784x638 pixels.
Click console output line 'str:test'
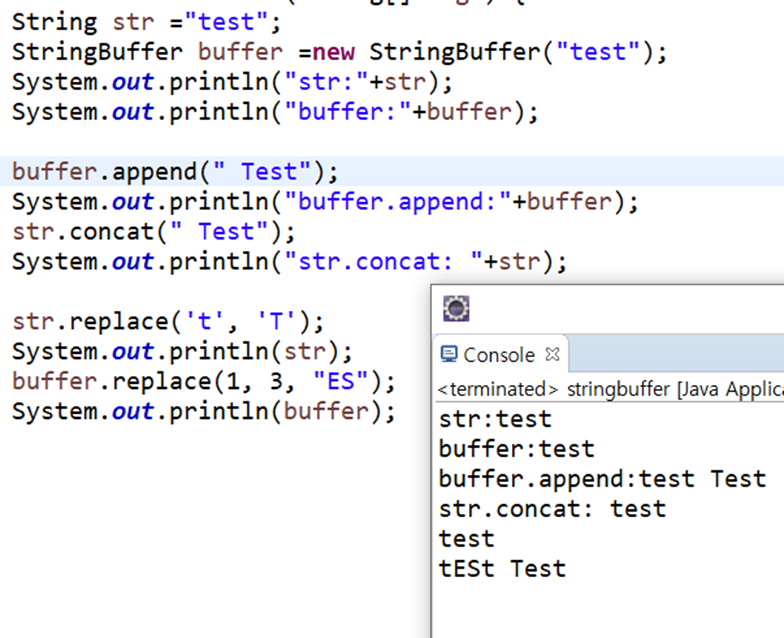495,419
